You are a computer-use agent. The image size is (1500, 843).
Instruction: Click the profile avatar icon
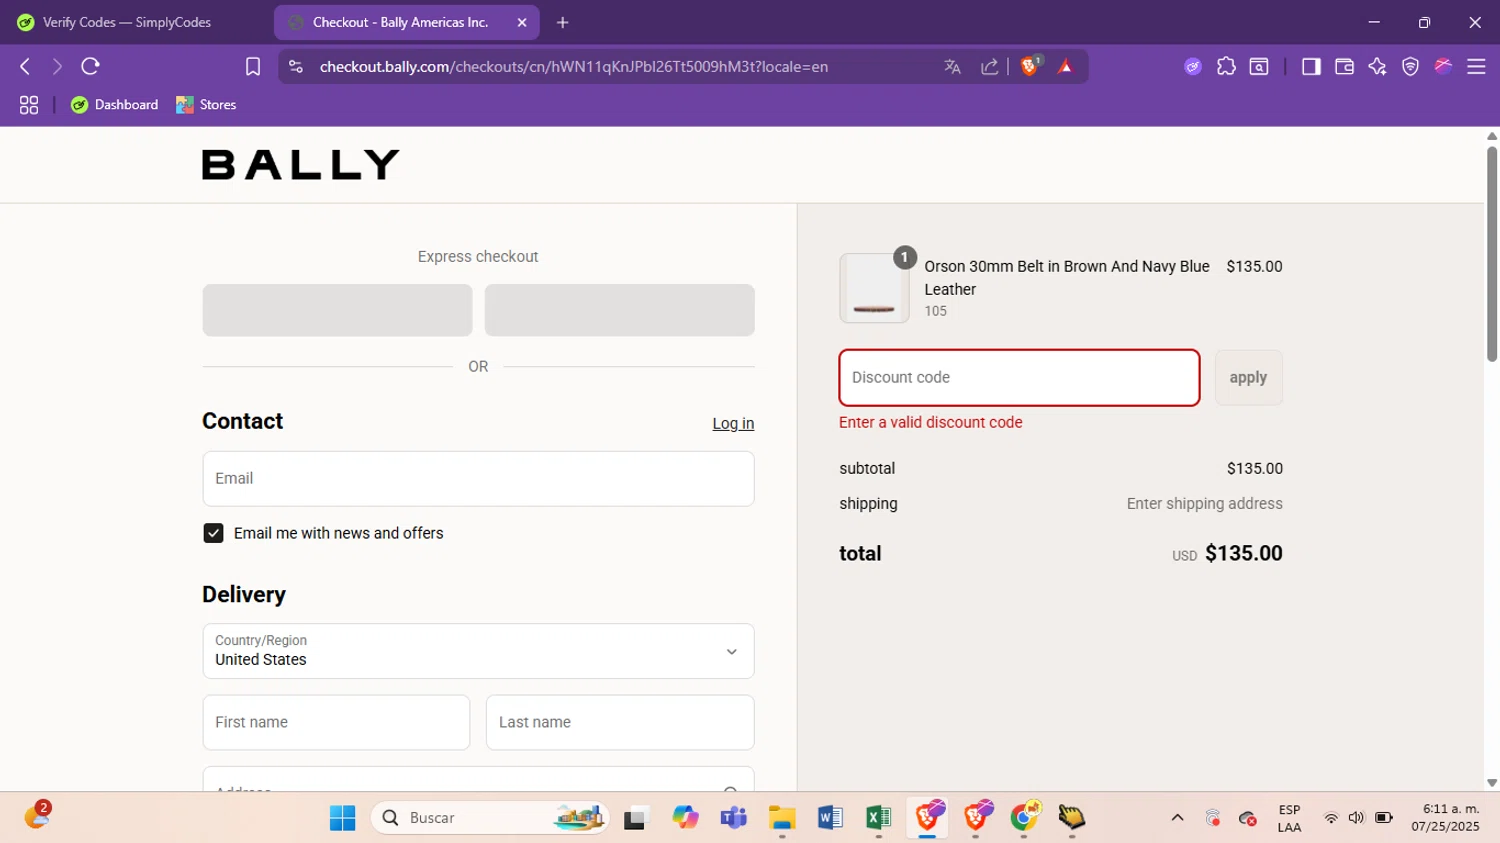1443,66
